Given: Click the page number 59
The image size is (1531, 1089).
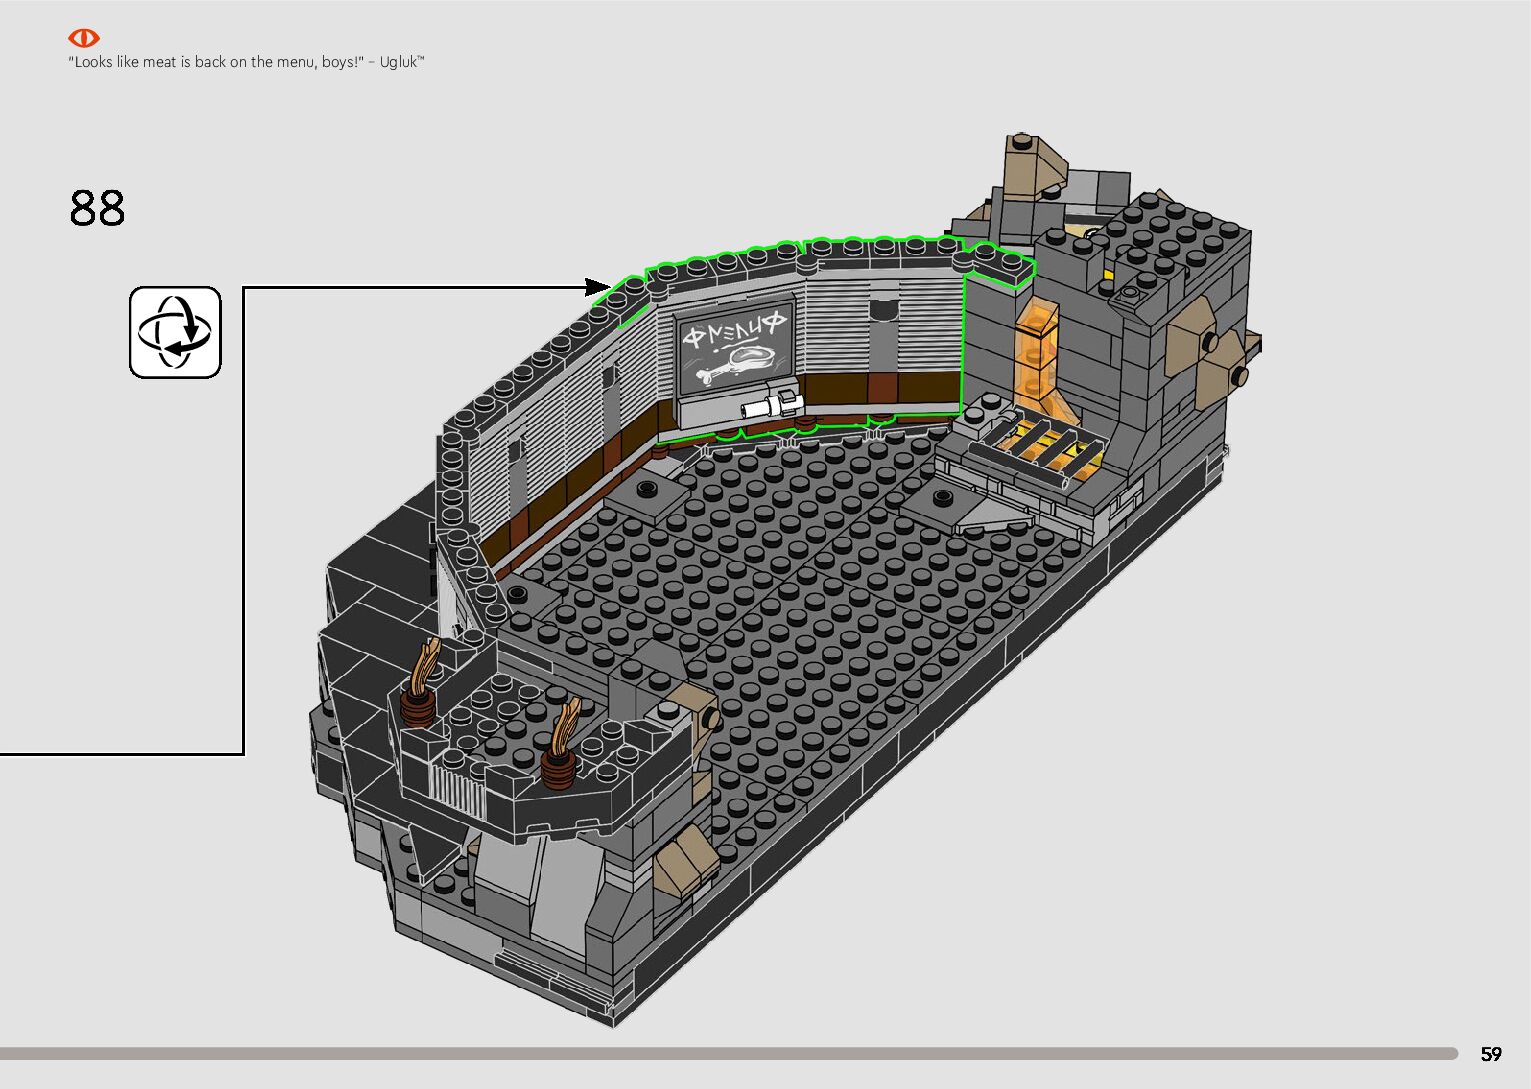Looking at the screenshot, I should pos(1491,1054).
